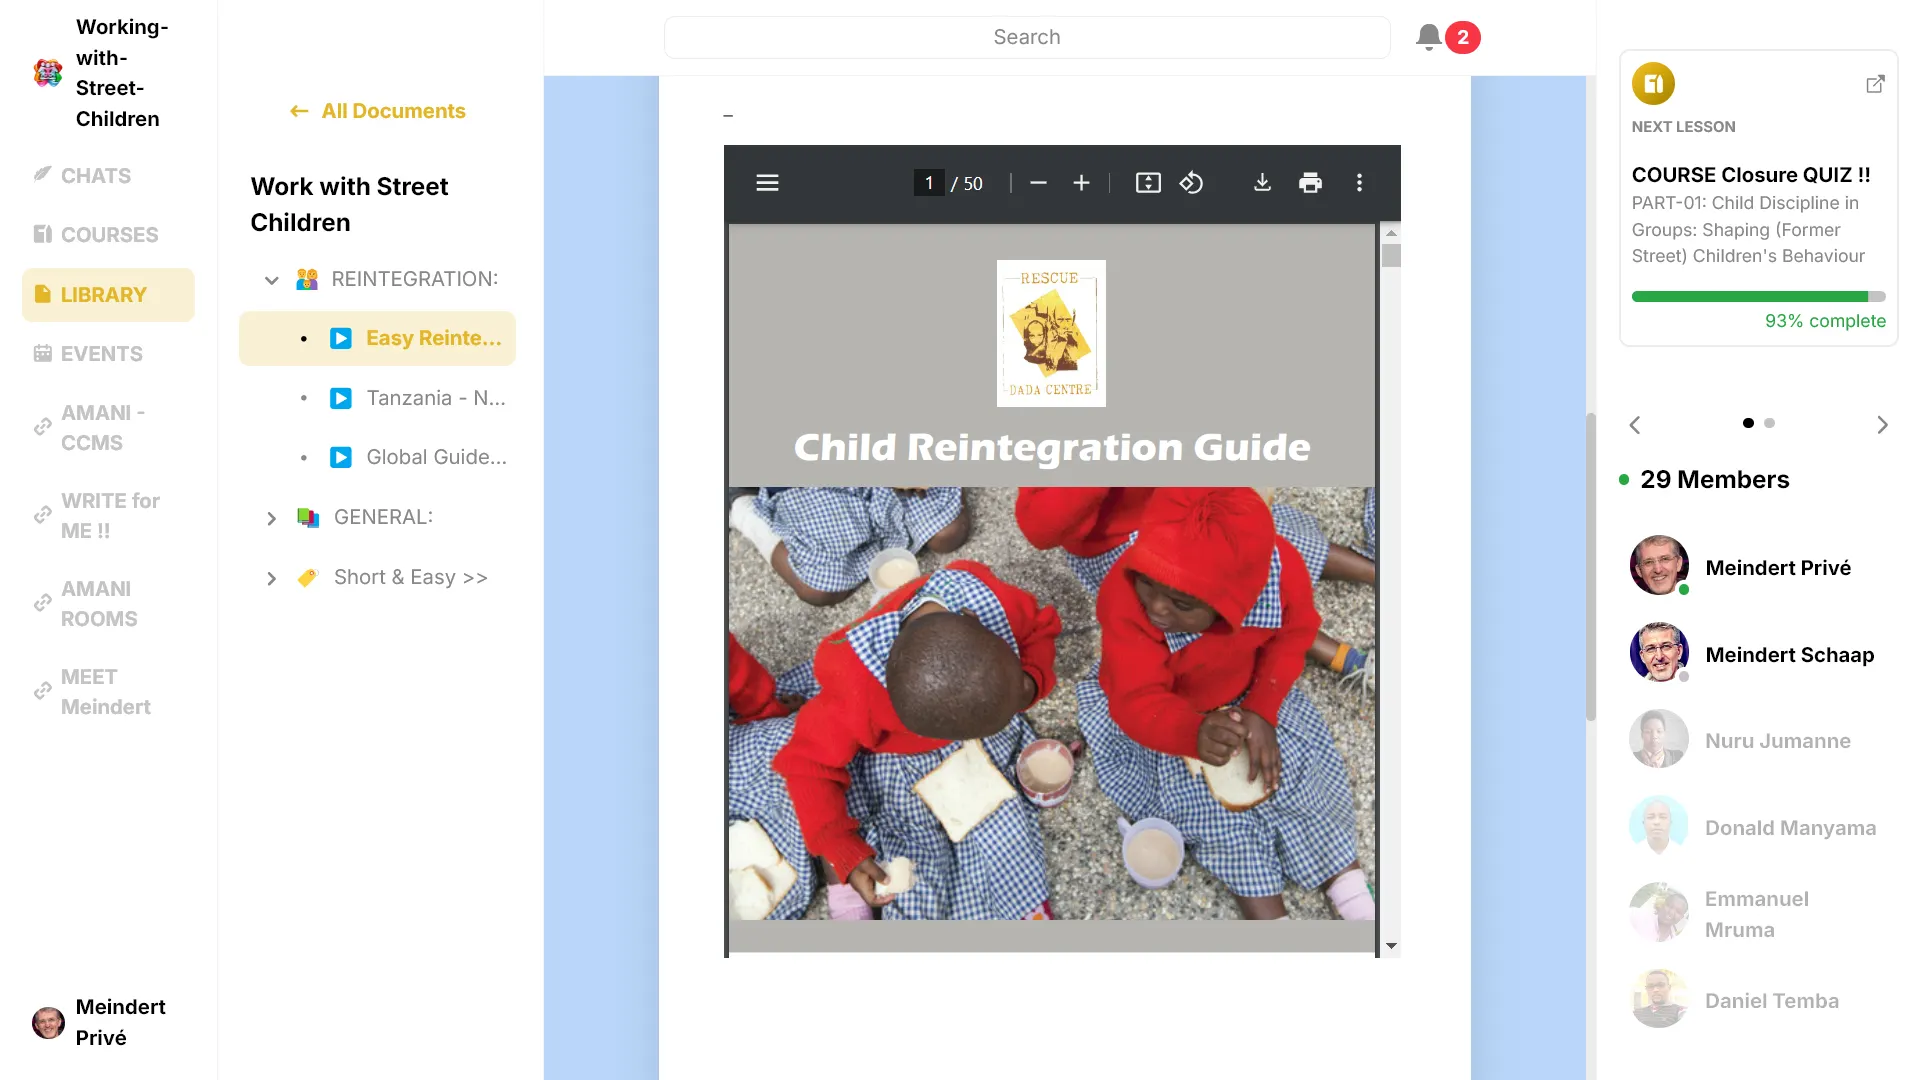Download the PDF document
This screenshot has width=1920, height=1080.
click(x=1262, y=183)
